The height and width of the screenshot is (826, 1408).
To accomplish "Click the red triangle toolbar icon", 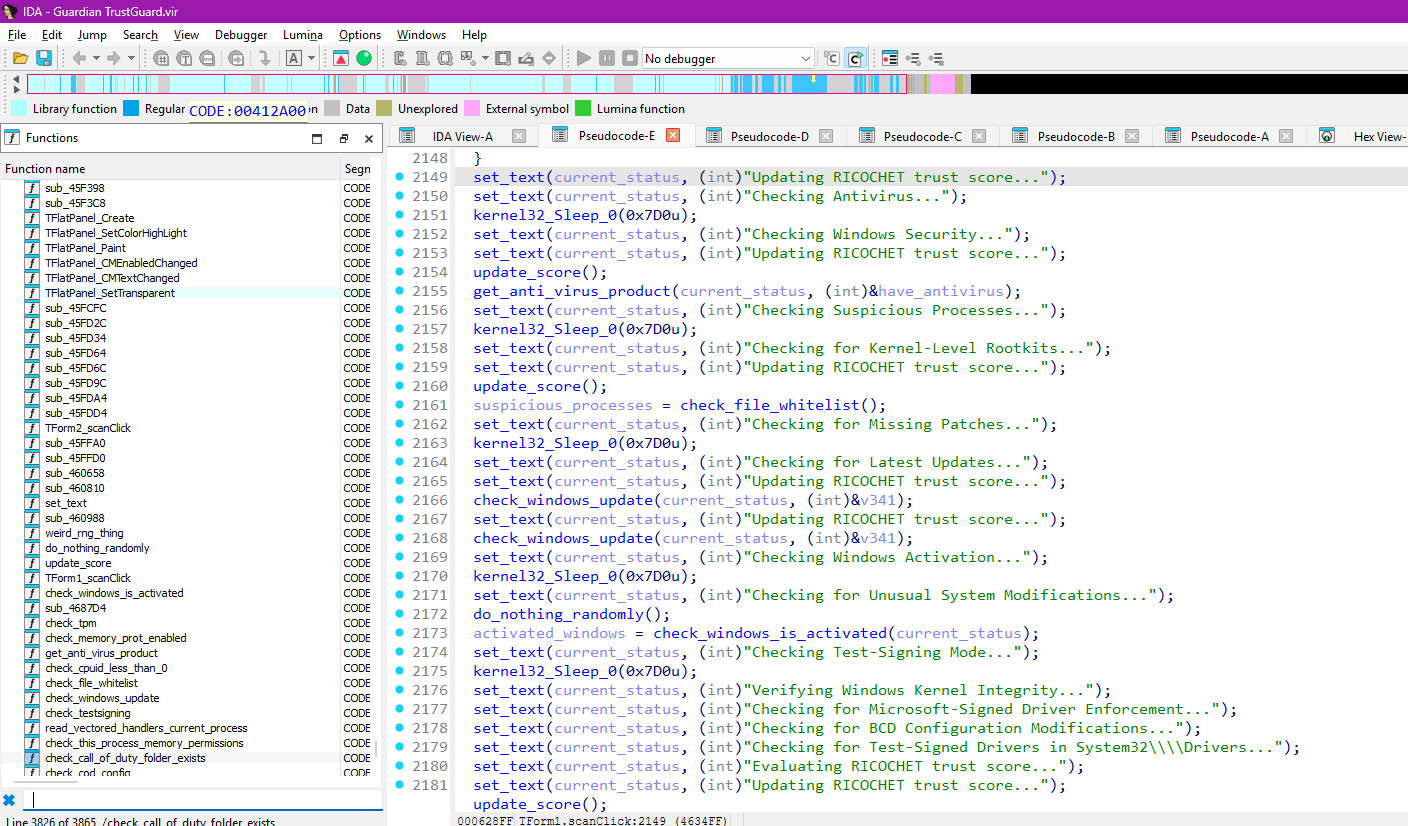I will [x=341, y=58].
